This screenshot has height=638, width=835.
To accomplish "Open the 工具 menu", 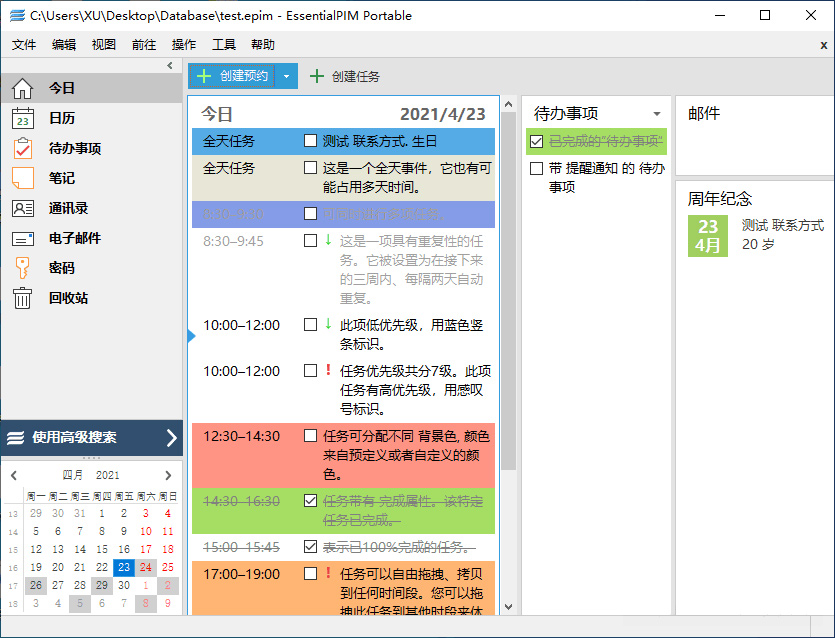I will pyautogui.click(x=224, y=45).
